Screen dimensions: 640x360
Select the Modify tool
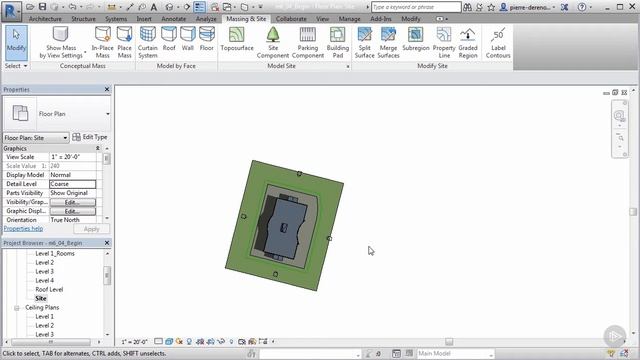click(16, 43)
